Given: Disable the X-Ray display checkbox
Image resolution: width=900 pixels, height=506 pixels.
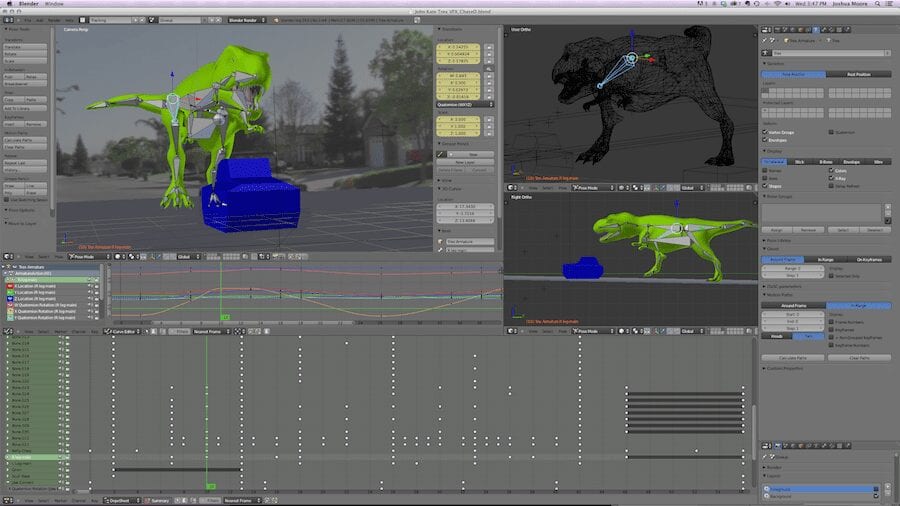Looking at the screenshot, I should click(831, 178).
